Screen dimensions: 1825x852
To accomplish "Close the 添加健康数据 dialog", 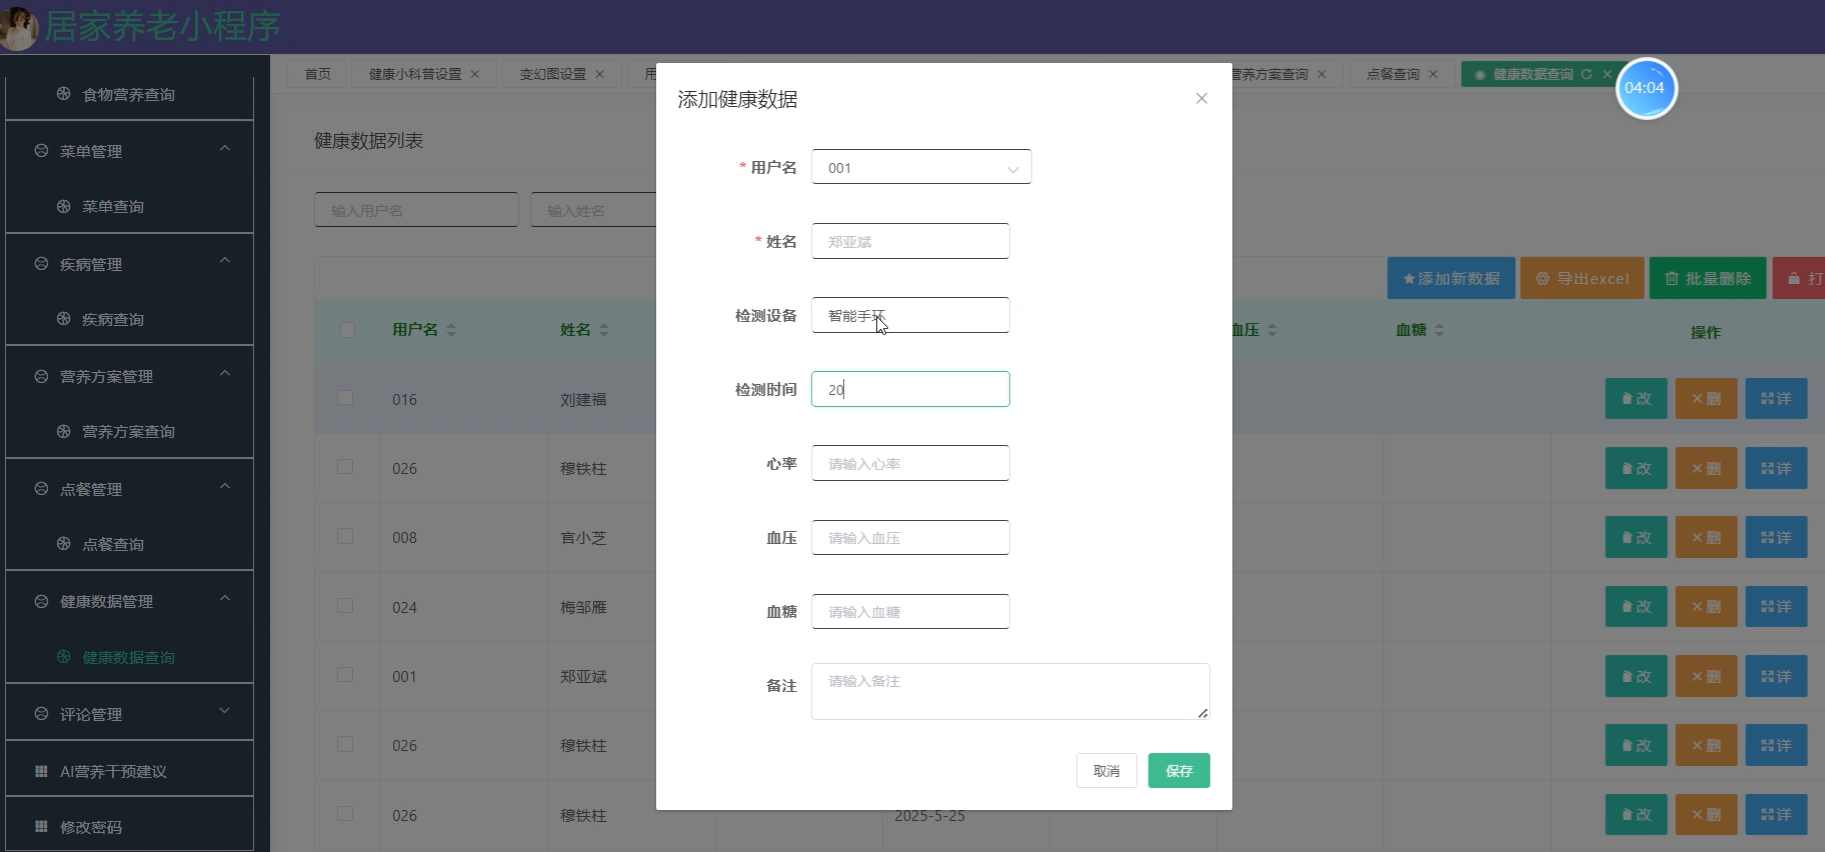I will click(1202, 98).
